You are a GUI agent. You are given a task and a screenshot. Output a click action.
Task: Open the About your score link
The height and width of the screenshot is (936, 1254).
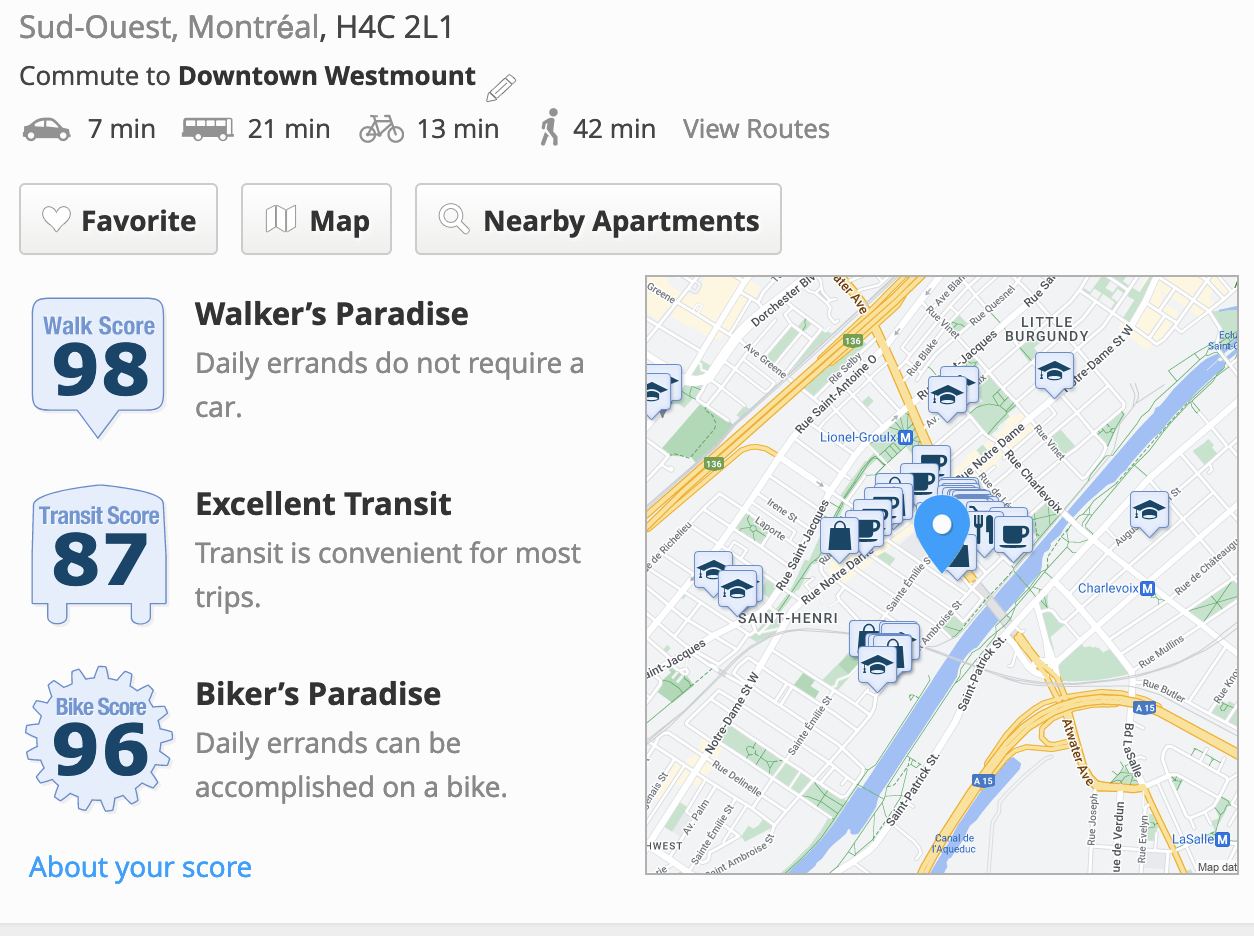[140, 867]
